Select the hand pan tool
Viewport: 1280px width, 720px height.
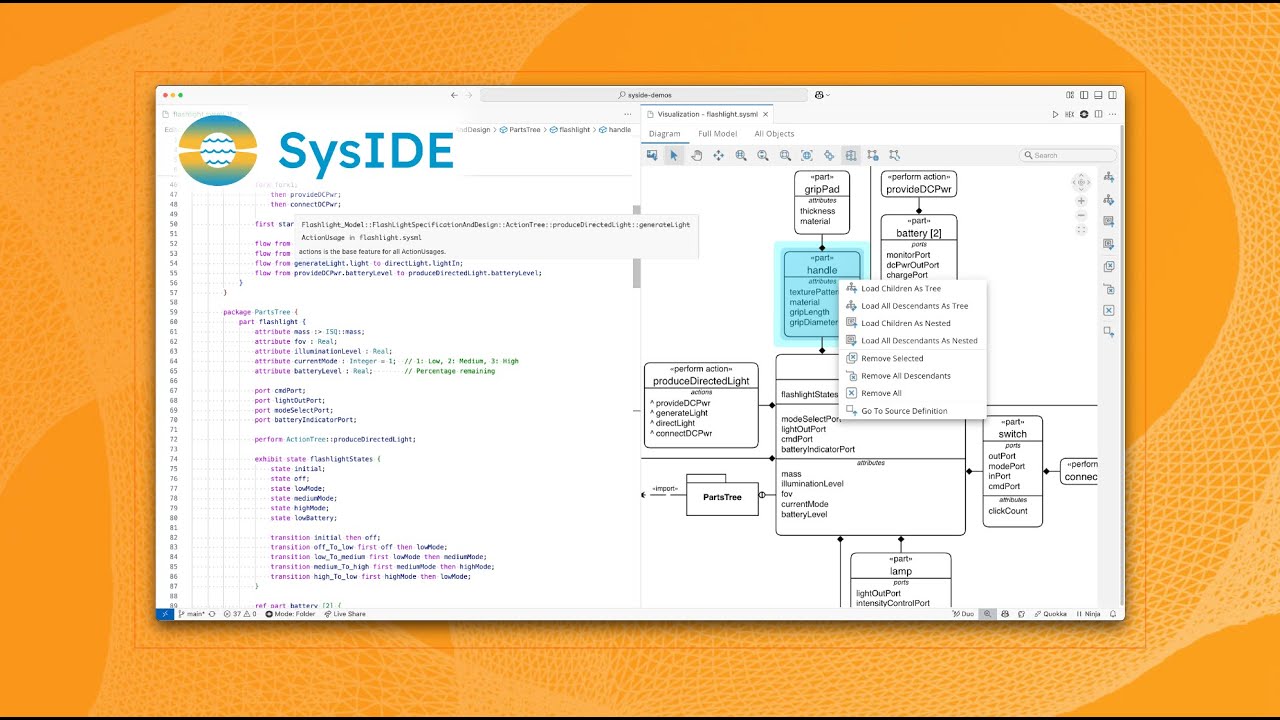[696, 155]
